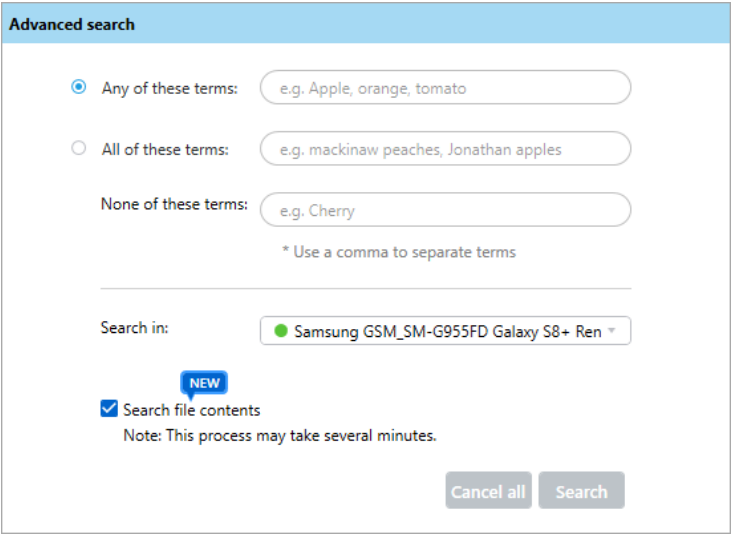Focus the "e.g. Apple, orange, tomato" field
733x536 pixels.
(x=445, y=87)
